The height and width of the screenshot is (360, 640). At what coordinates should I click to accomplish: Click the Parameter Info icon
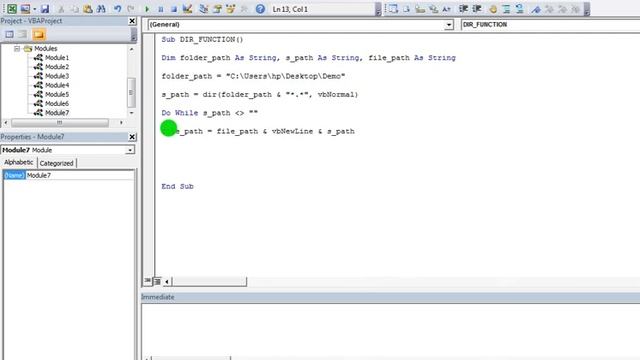[x=433, y=9]
